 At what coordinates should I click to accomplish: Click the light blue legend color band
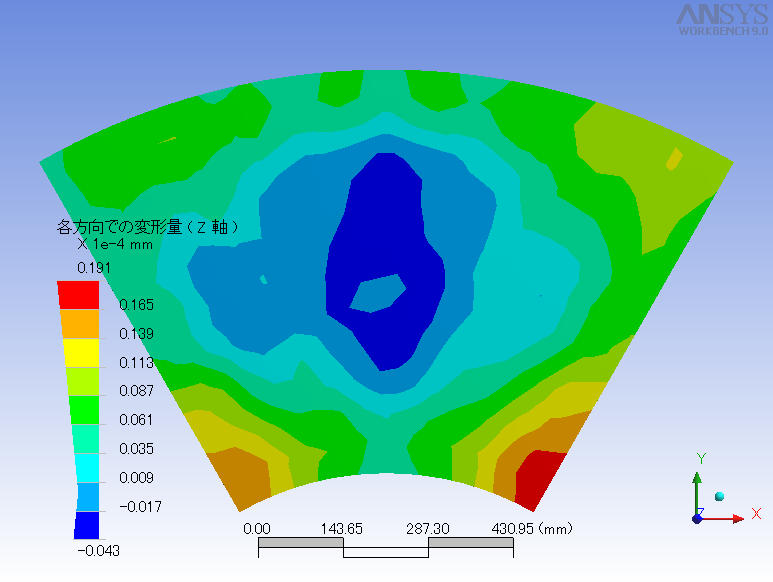point(87,496)
